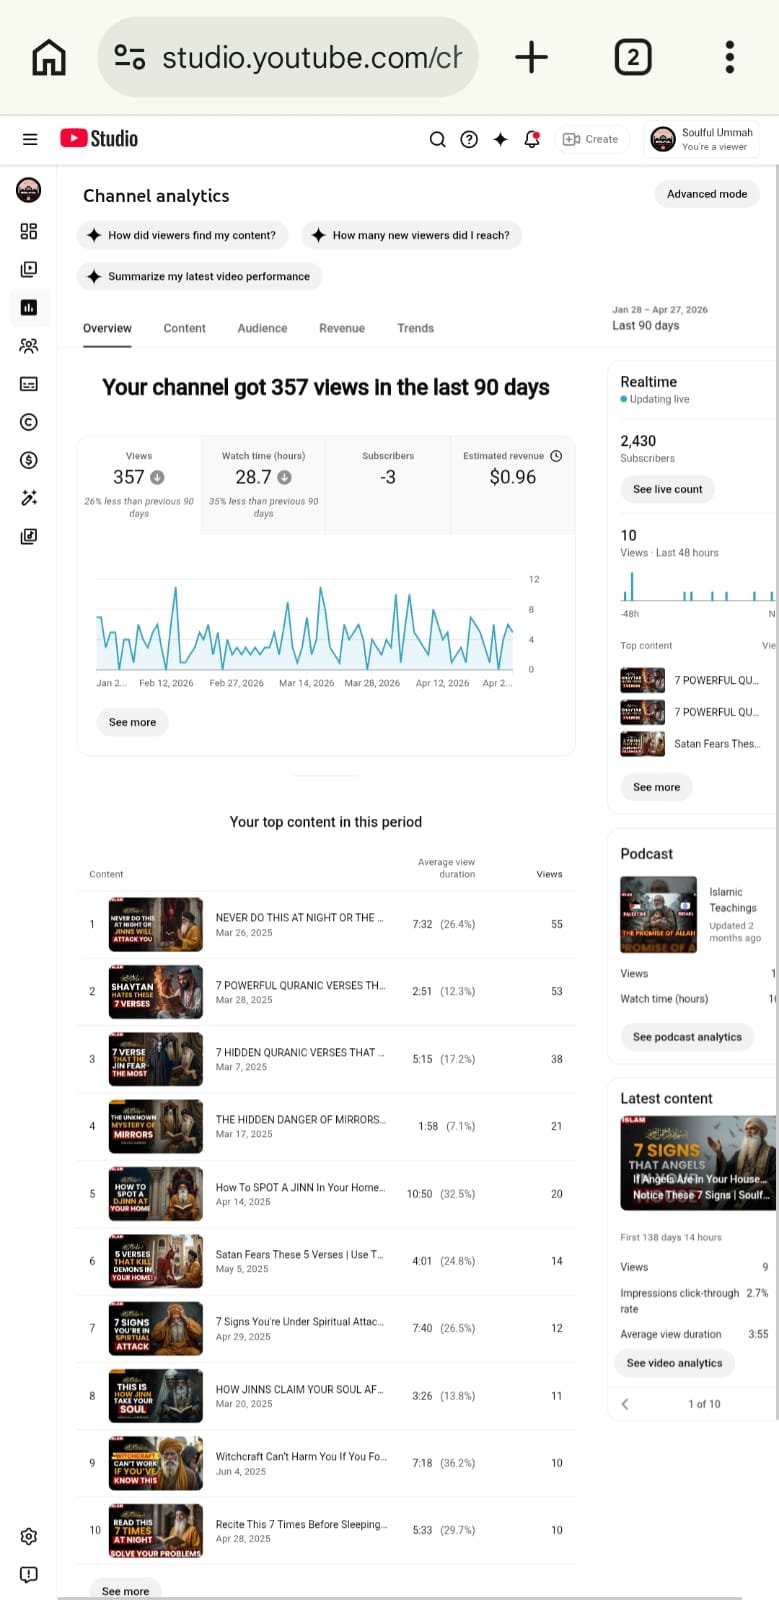The image size is (779, 1600).
Task: Open the Last 90 days date range selector
Action: [x=660, y=318]
